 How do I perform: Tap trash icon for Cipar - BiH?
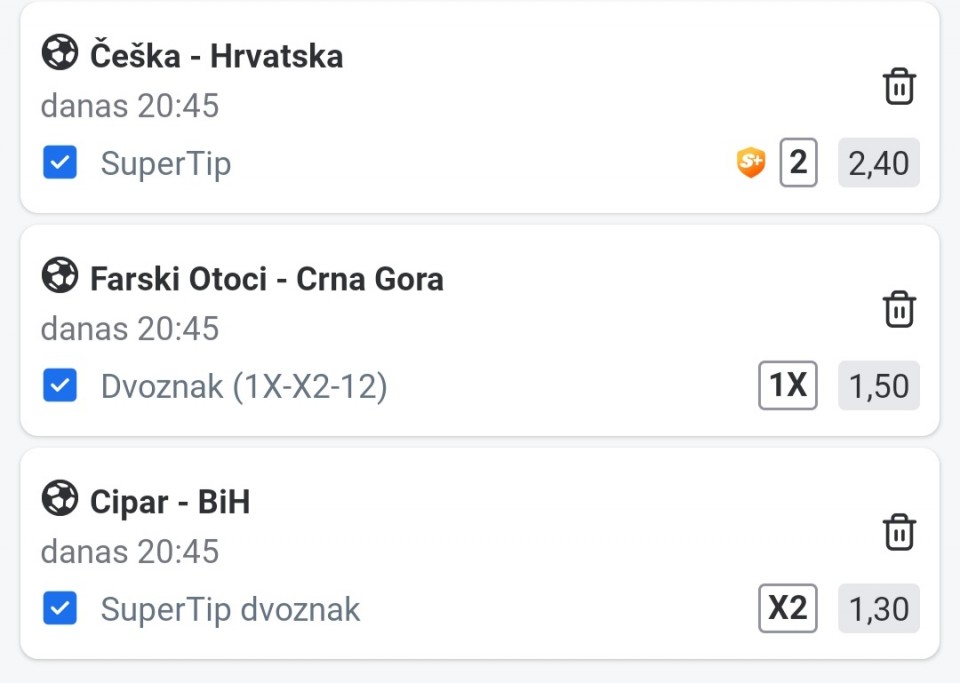(x=899, y=532)
